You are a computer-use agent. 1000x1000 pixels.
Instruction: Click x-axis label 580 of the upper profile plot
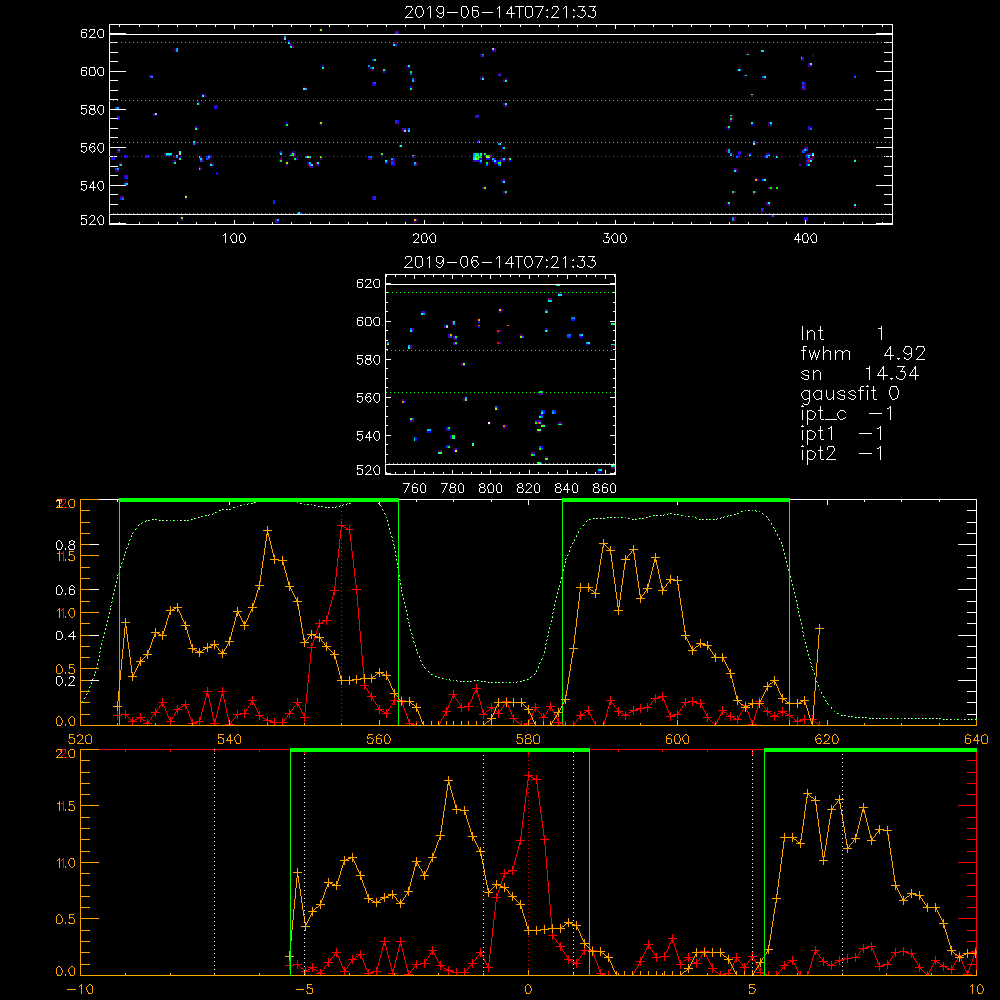point(528,739)
